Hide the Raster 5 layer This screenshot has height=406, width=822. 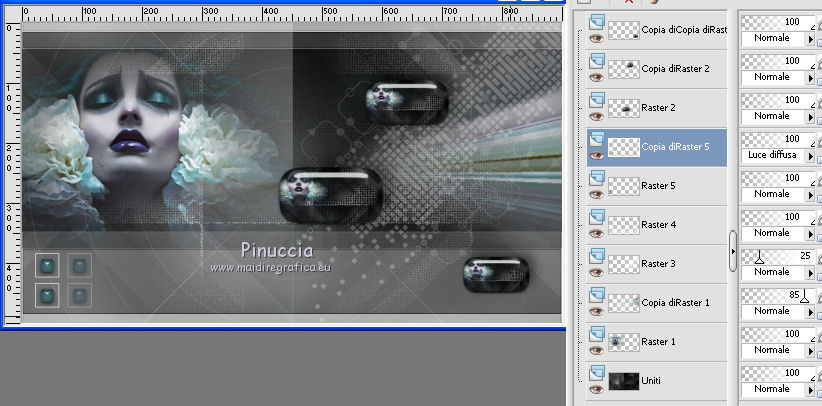[596, 194]
